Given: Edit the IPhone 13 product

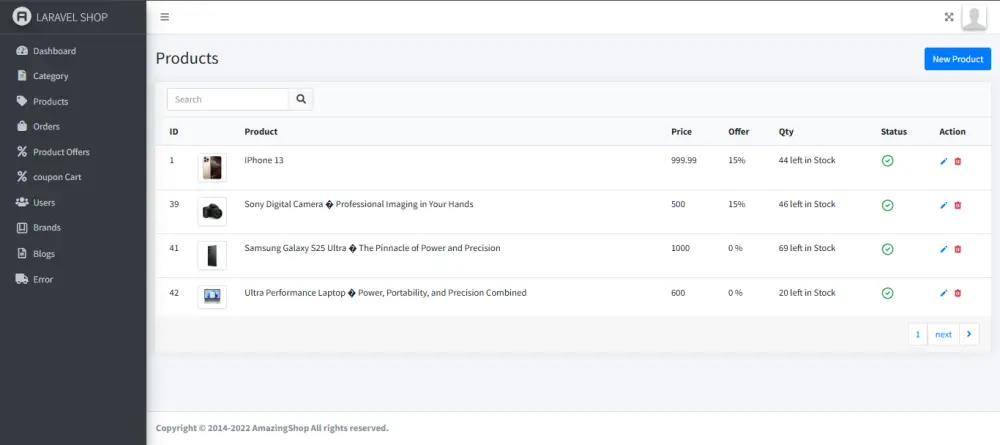Looking at the screenshot, I should tap(944, 161).
